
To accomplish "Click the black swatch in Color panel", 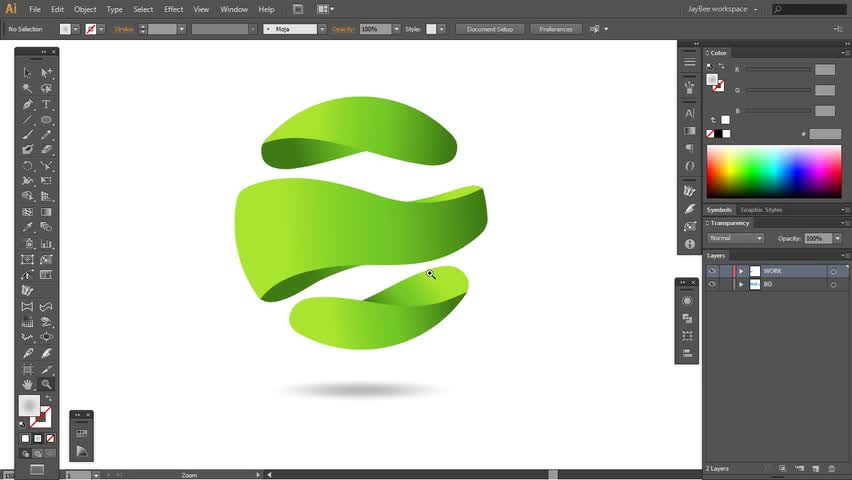I will coord(718,134).
